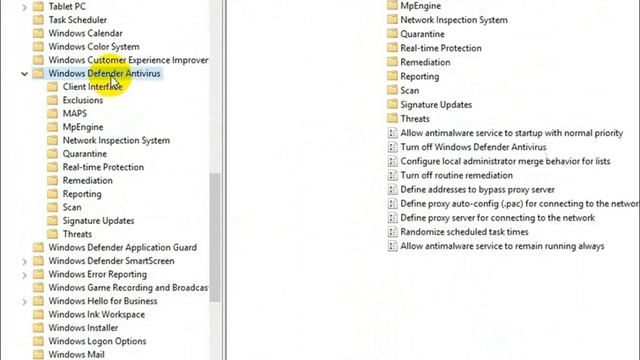Screen dimensions: 640x360
Task: Expand the Tablet PC tree node
Action: (24, 7)
